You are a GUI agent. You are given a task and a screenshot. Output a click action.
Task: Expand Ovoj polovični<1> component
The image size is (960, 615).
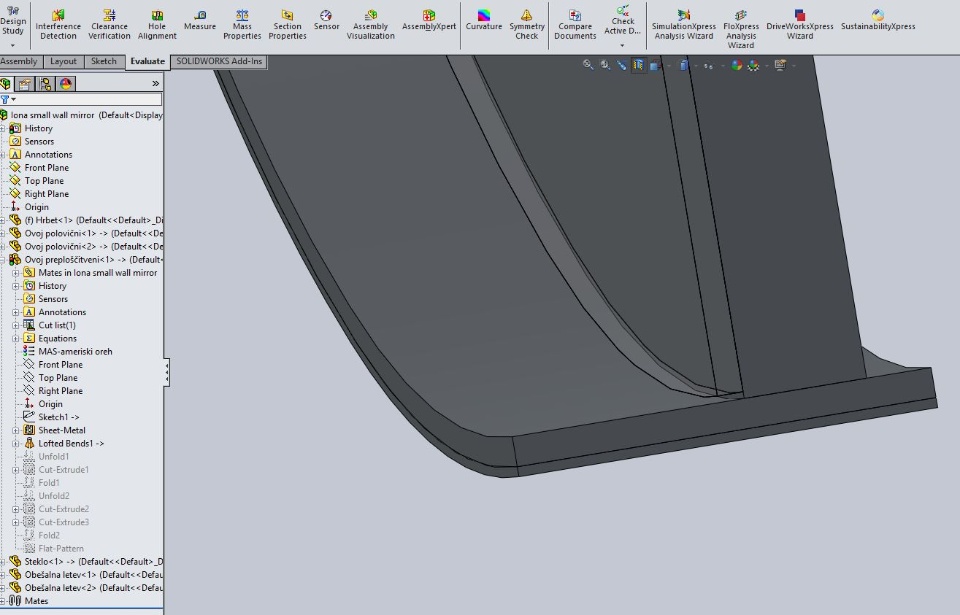pyautogui.click(x=2, y=233)
